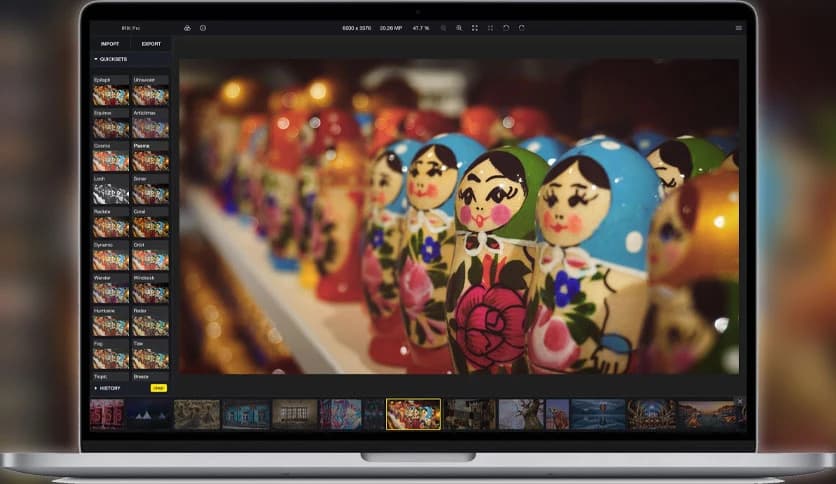Image resolution: width=836 pixels, height=484 pixels.
Task: Click the image dimensions readout in toolbar
Action: [x=357, y=28]
